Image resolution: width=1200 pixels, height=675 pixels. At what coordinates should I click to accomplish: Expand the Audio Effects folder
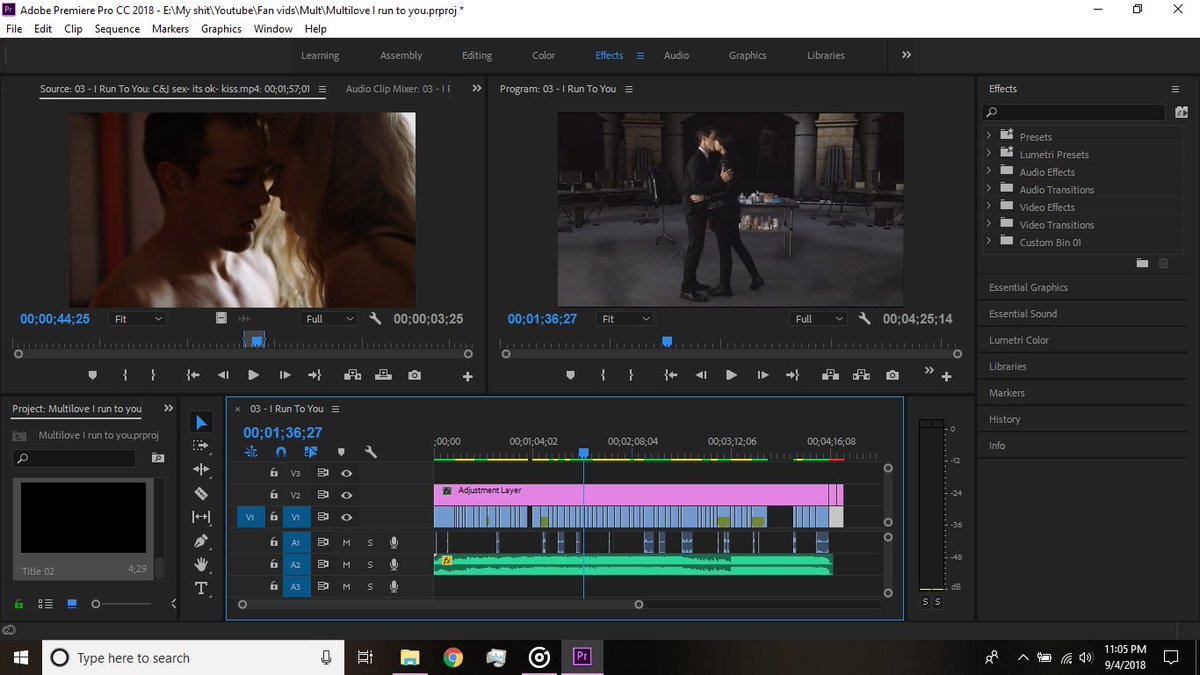click(989, 172)
